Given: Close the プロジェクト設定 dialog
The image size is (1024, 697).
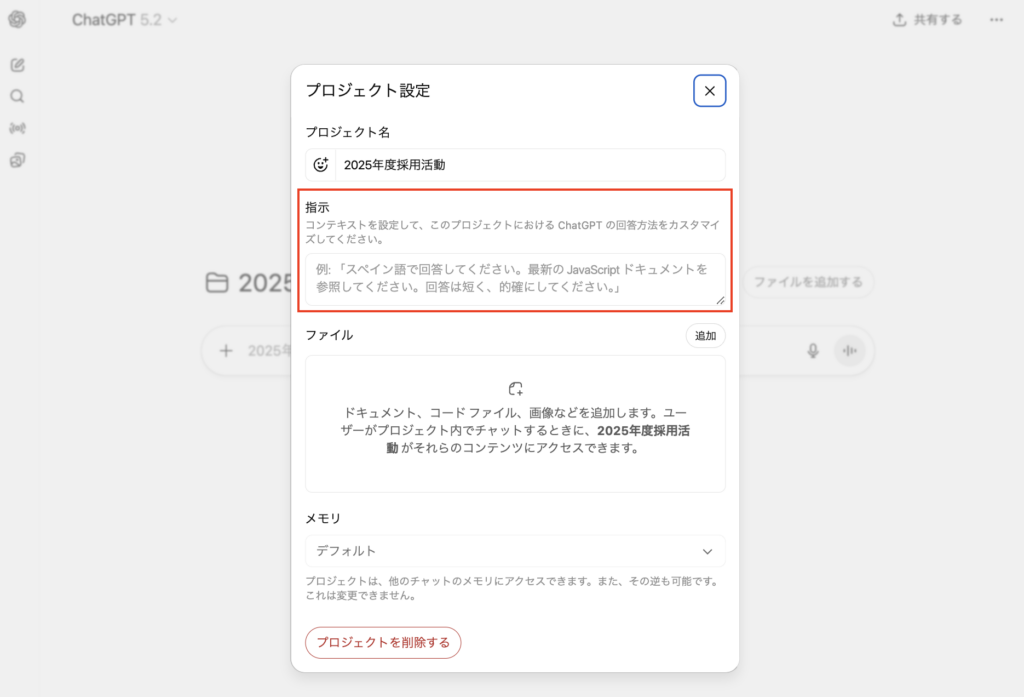Looking at the screenshot, I should (x=709, y=91).
